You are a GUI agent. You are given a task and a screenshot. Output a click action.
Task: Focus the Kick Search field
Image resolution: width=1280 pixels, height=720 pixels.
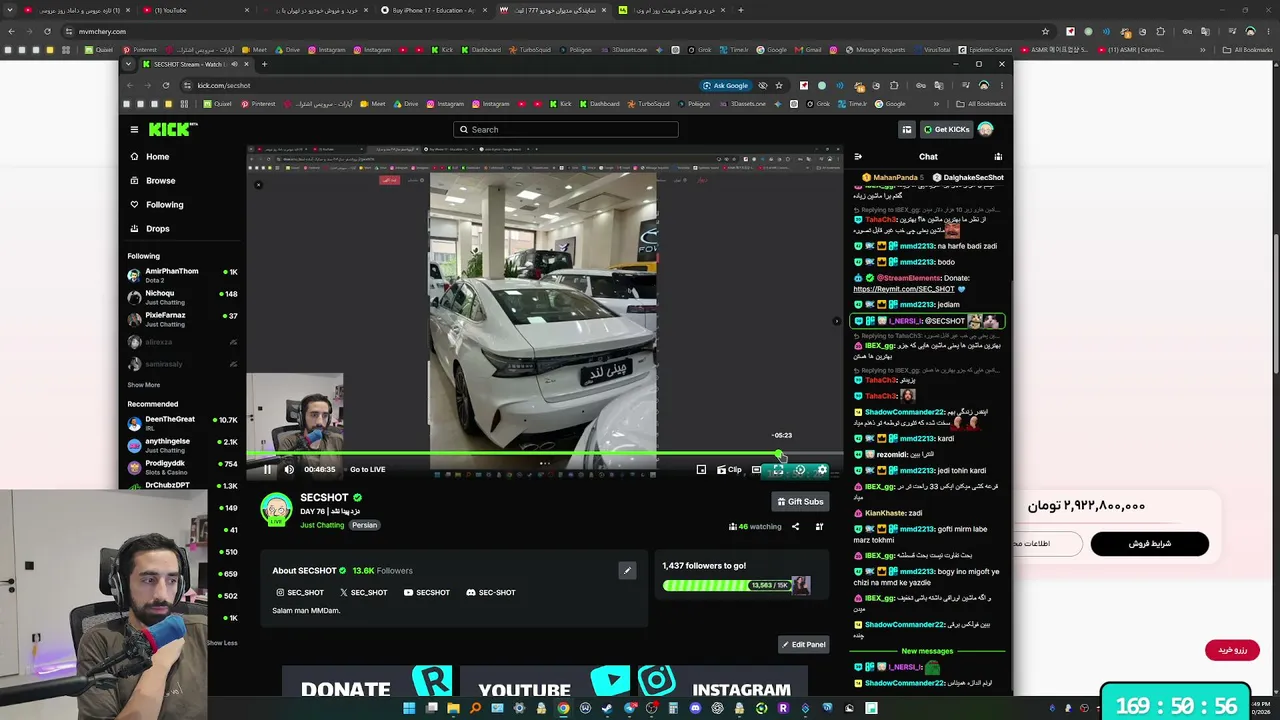(566, 129)
